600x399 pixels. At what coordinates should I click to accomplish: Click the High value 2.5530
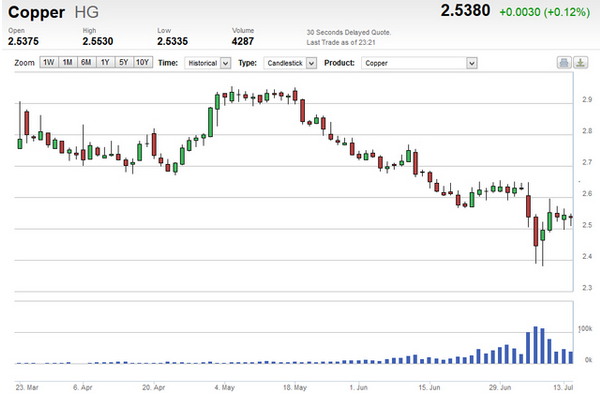pos(98,41)
